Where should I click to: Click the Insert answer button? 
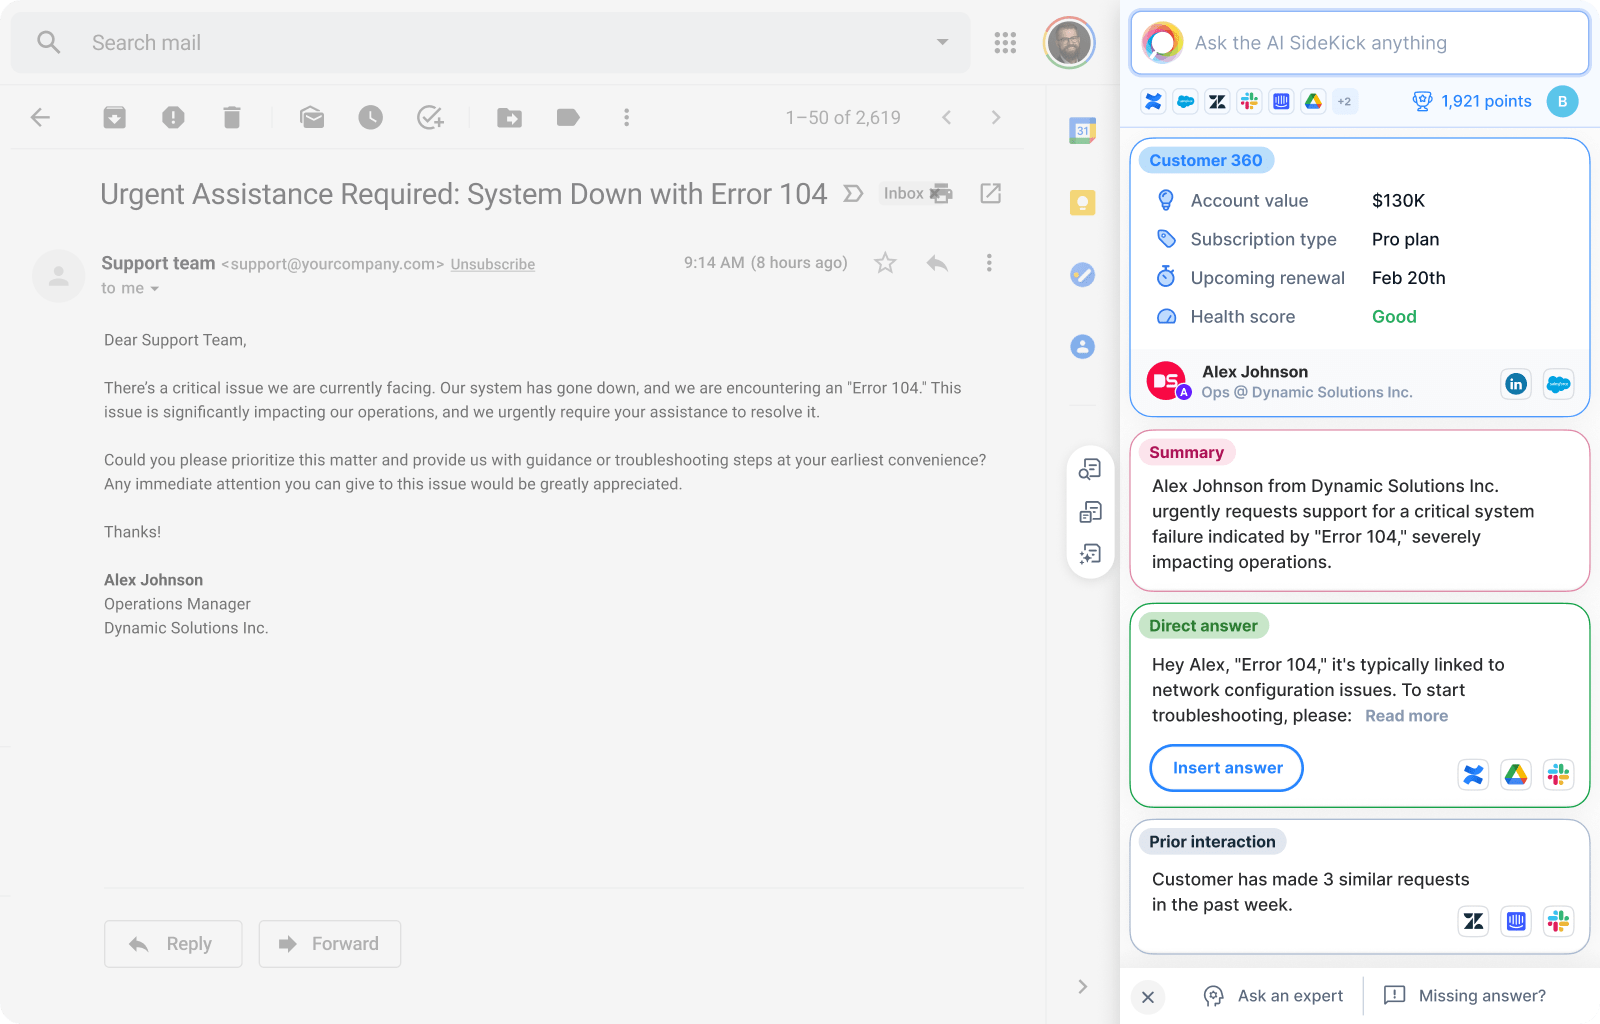pyautogui.click(x=1227, y=768)
